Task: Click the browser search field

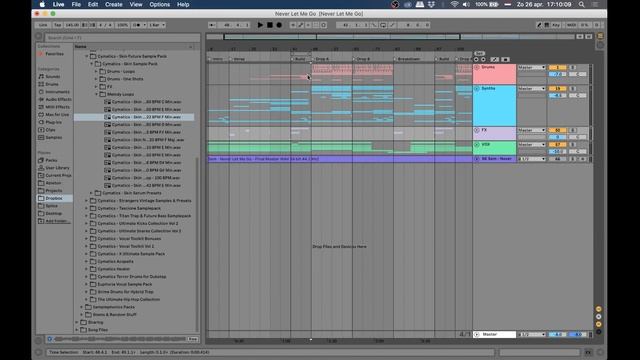Action: click(122, 38)
